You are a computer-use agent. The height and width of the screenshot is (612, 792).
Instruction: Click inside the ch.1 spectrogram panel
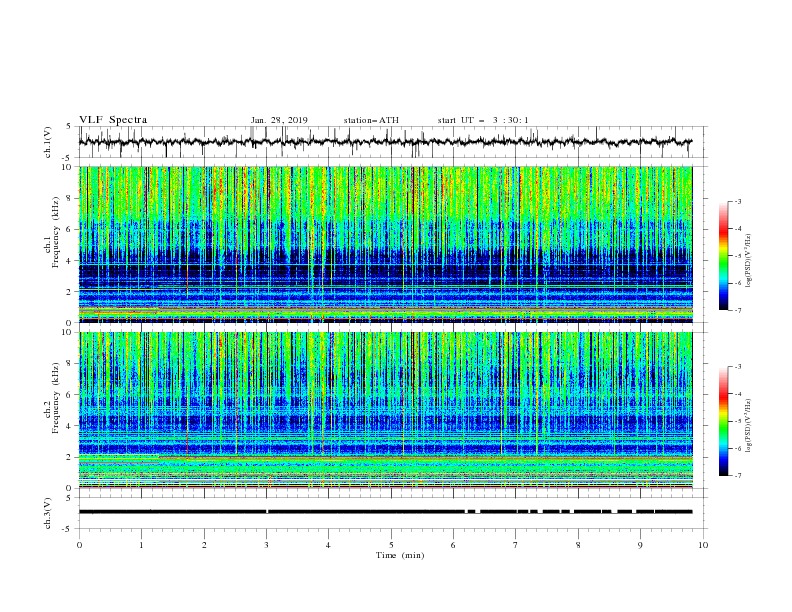click(x=385, y=244)
